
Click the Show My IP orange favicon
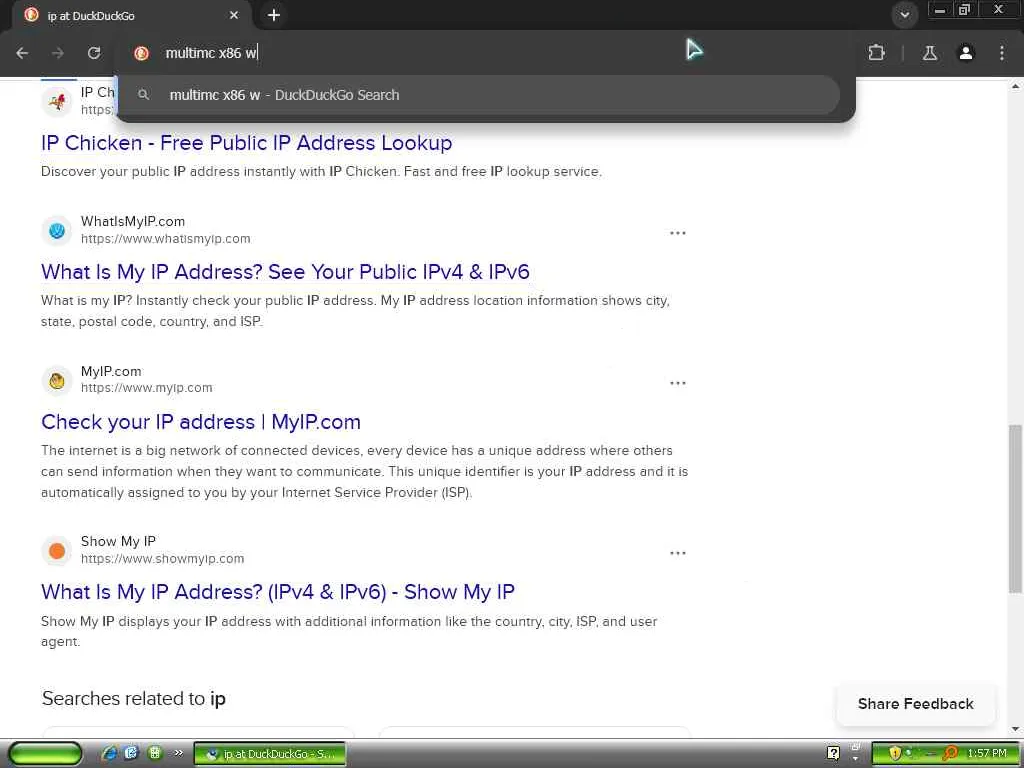point(57,551)
